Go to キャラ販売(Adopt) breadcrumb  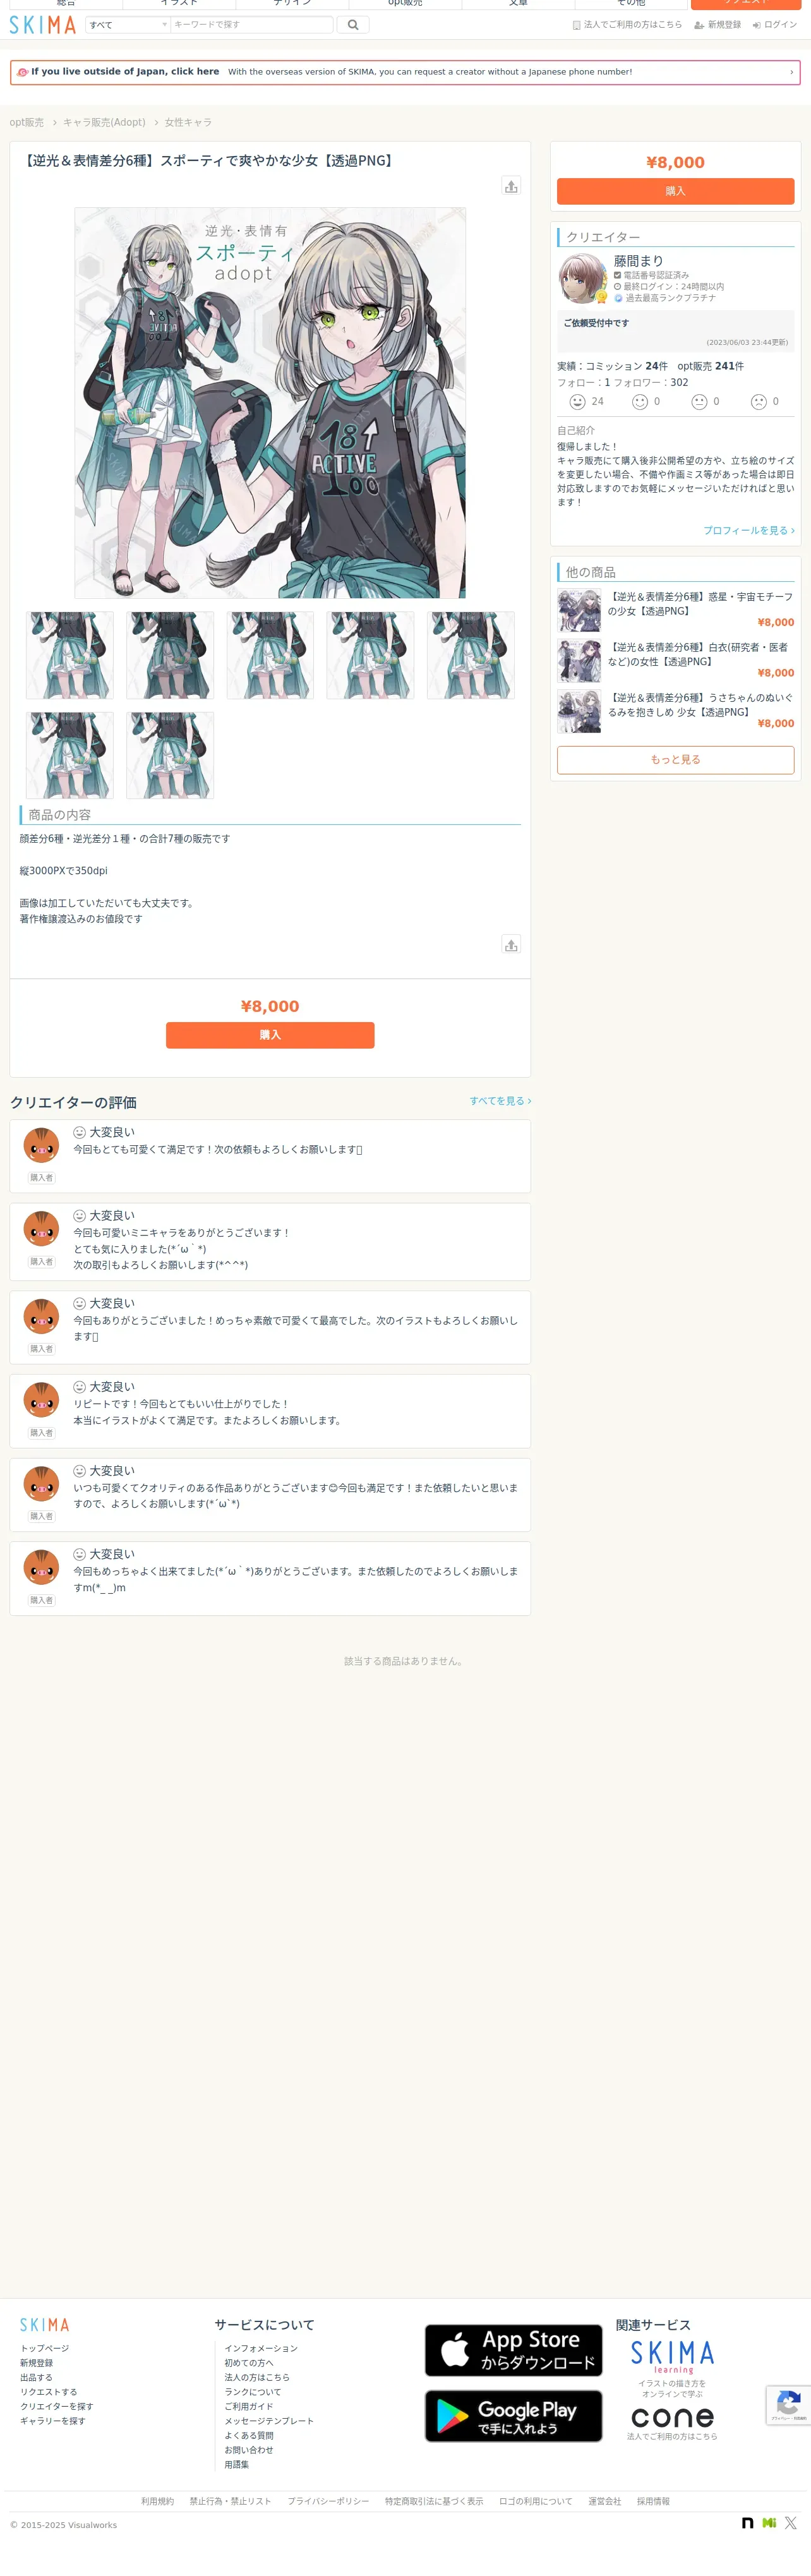coord(104,122)
